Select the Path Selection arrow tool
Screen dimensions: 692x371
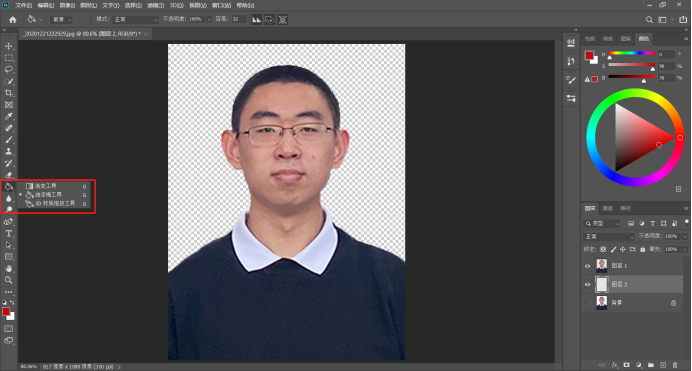click(8, 245)
